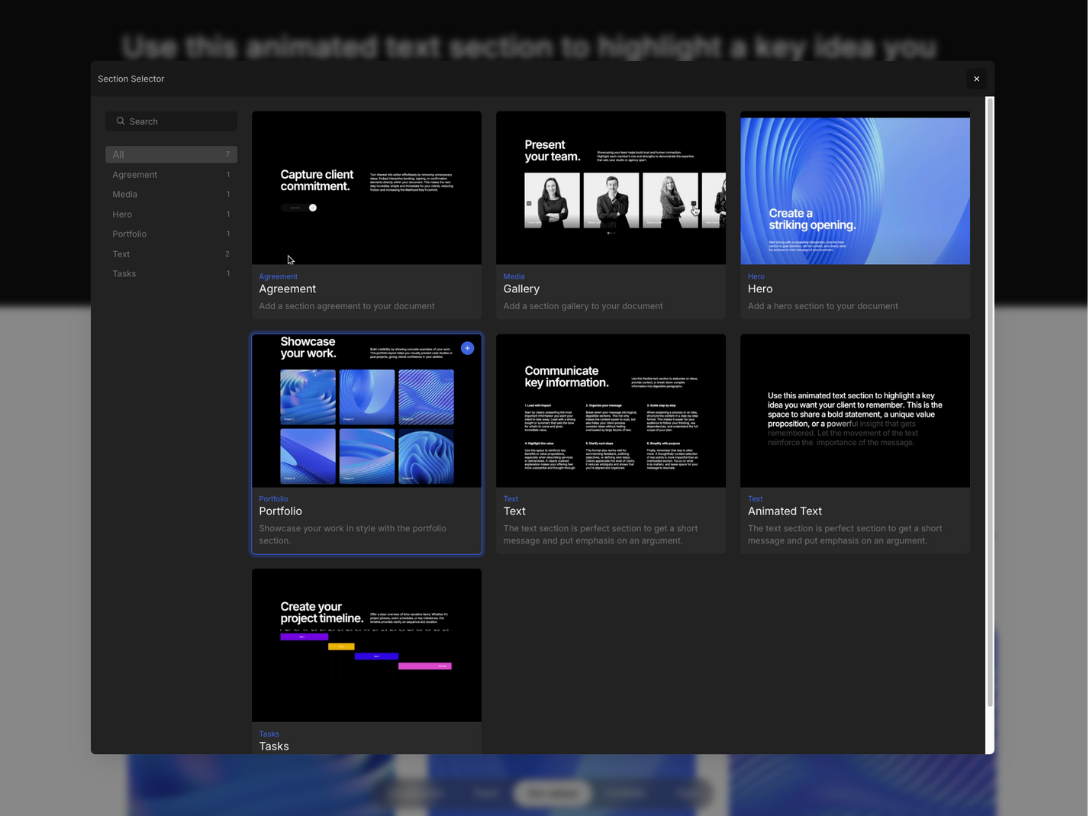Viewport: 1088px width, 816px height.
Task: Filter sections by Media category
Action: pyautogui.click(x=171, y=195)
